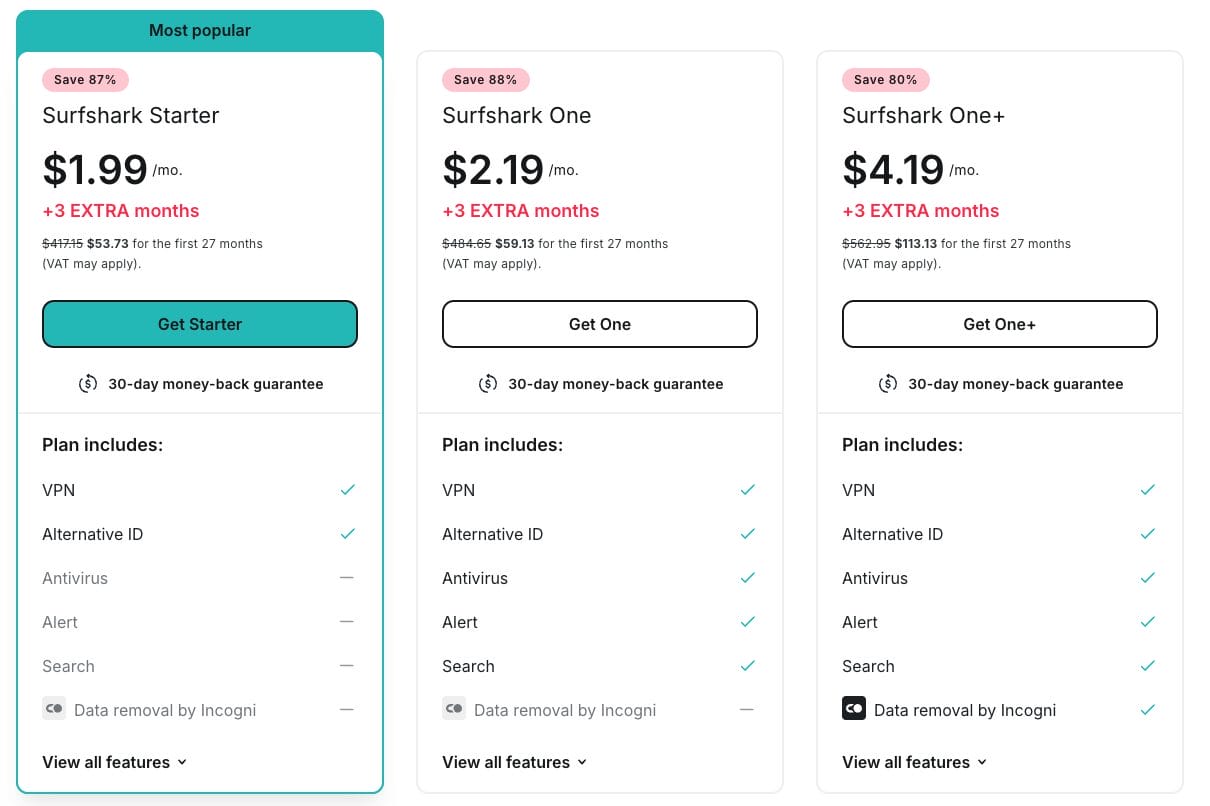
Task: Click the Most popular header tab
Action: tap(200, 30)
